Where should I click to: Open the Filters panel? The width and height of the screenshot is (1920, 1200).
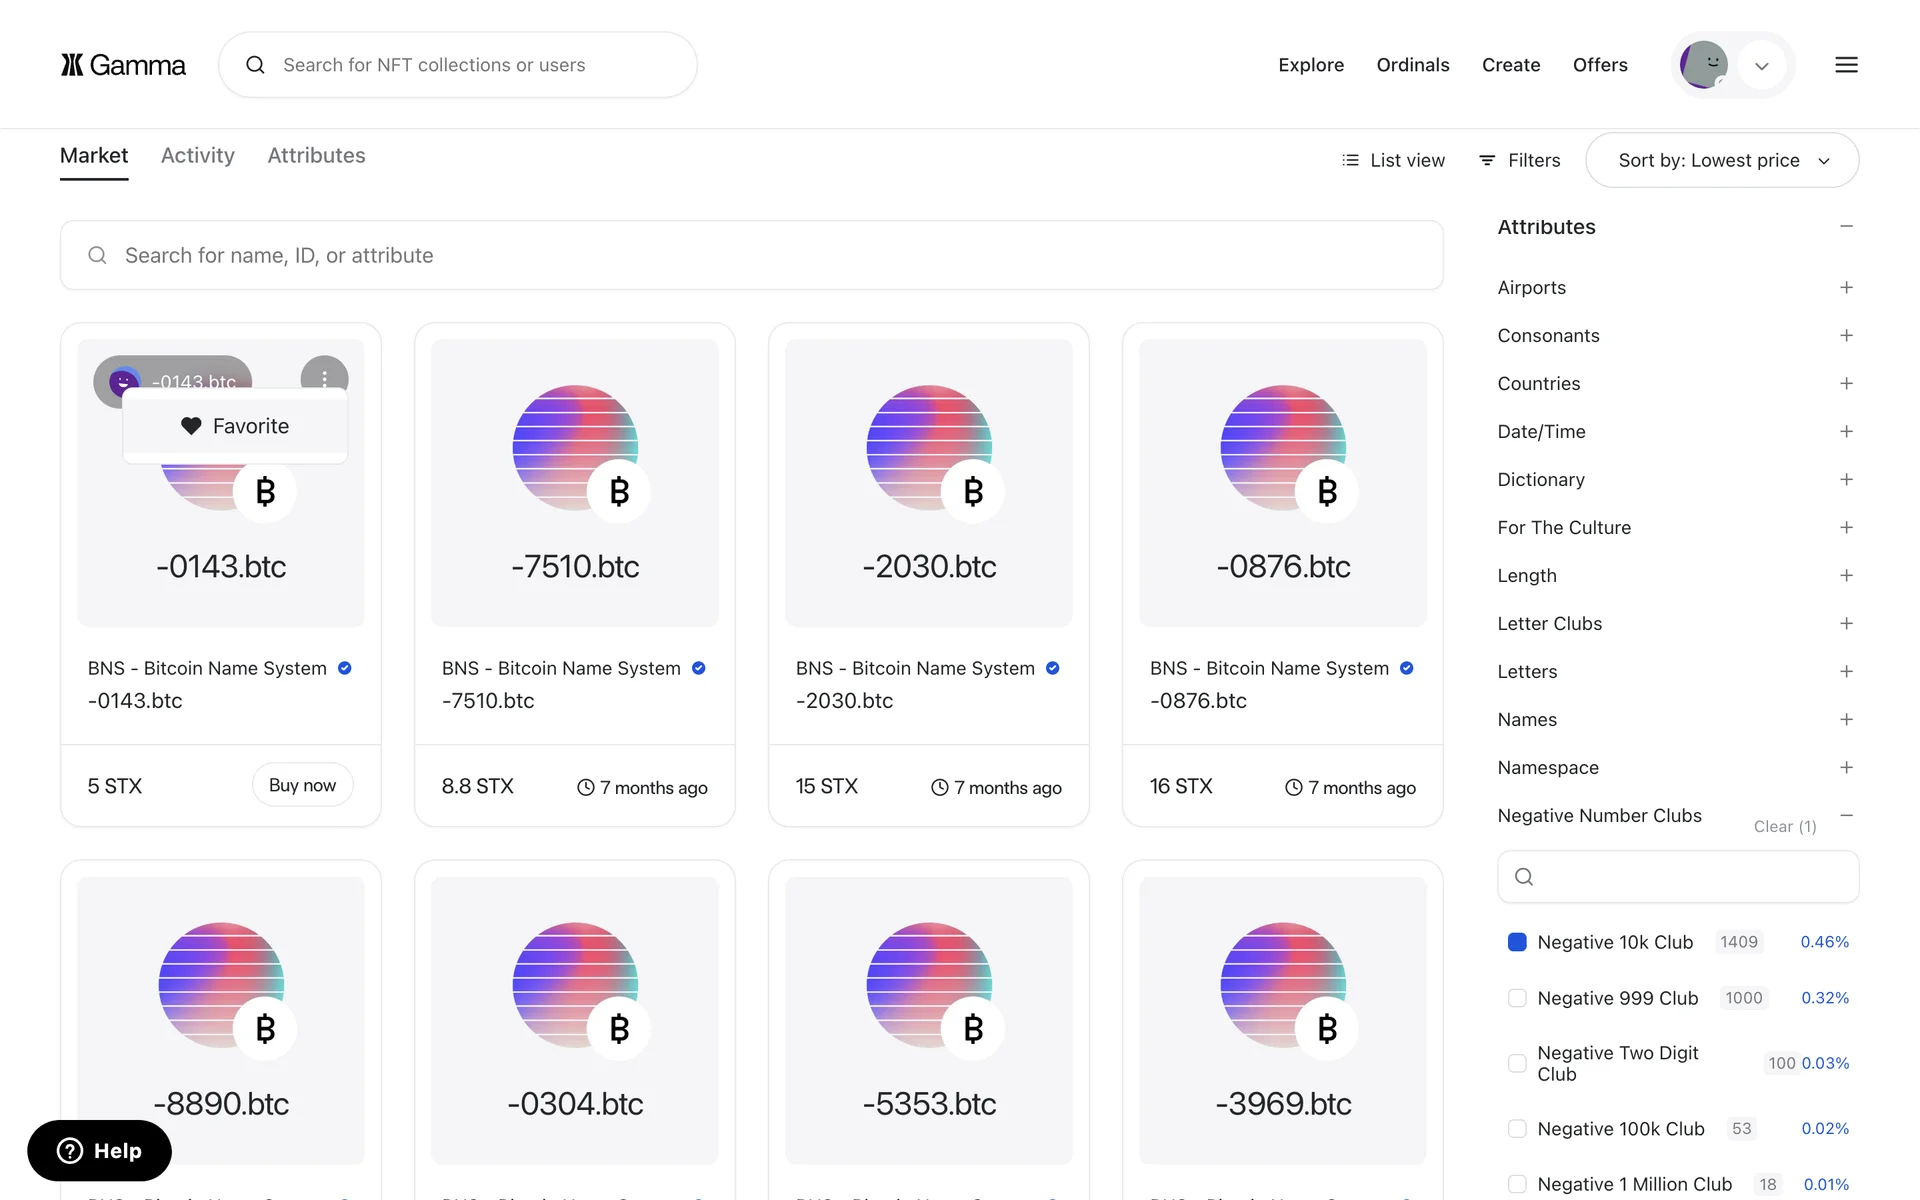point(1519,160)
